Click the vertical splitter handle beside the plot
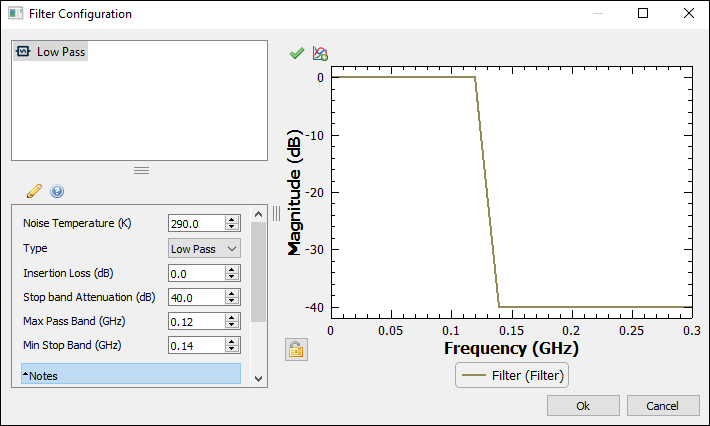Screen dimensions: 710x426 pos(276,213)
